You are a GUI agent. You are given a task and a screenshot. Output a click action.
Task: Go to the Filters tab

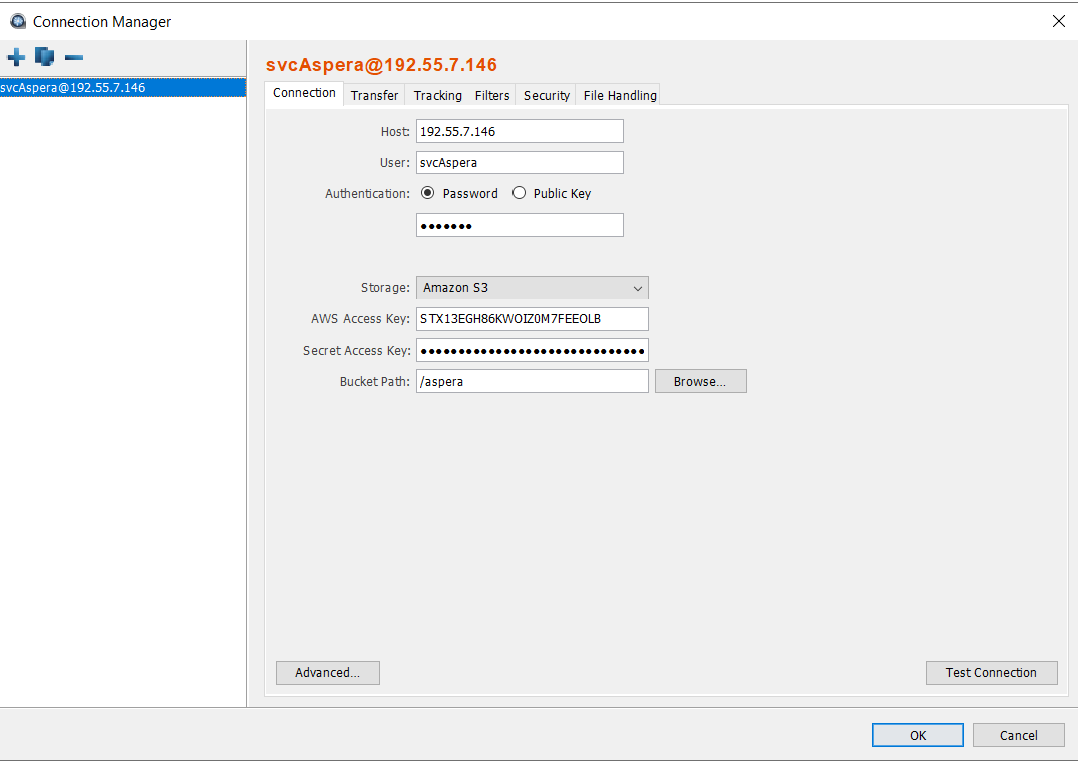coord(492,96)
